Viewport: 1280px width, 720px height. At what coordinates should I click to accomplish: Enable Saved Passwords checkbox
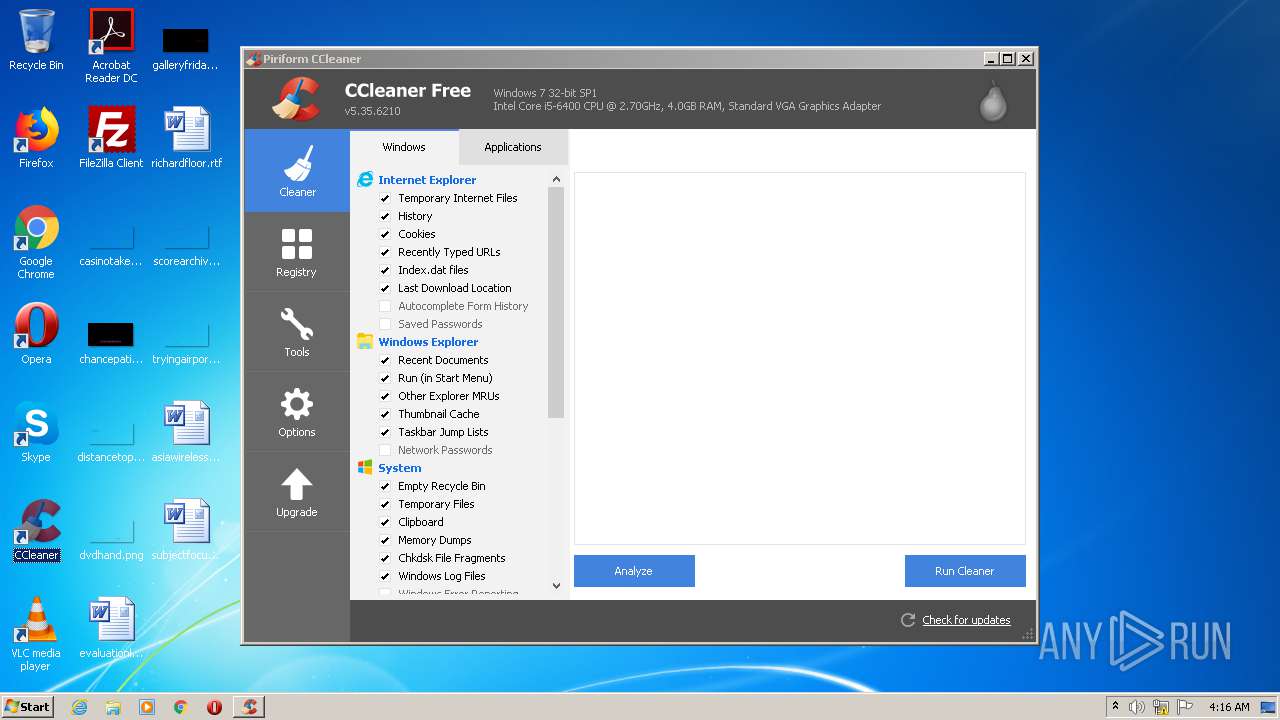[385, 324]
